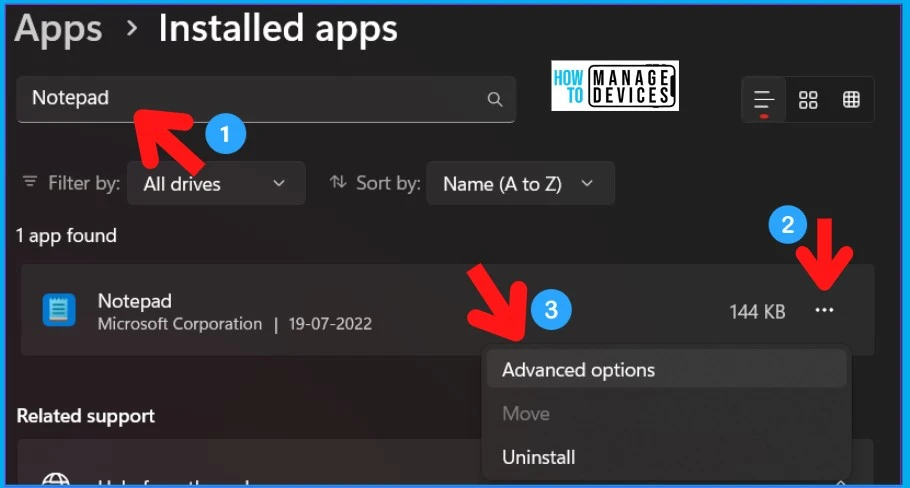Click the Filter by label

(84, 183)
